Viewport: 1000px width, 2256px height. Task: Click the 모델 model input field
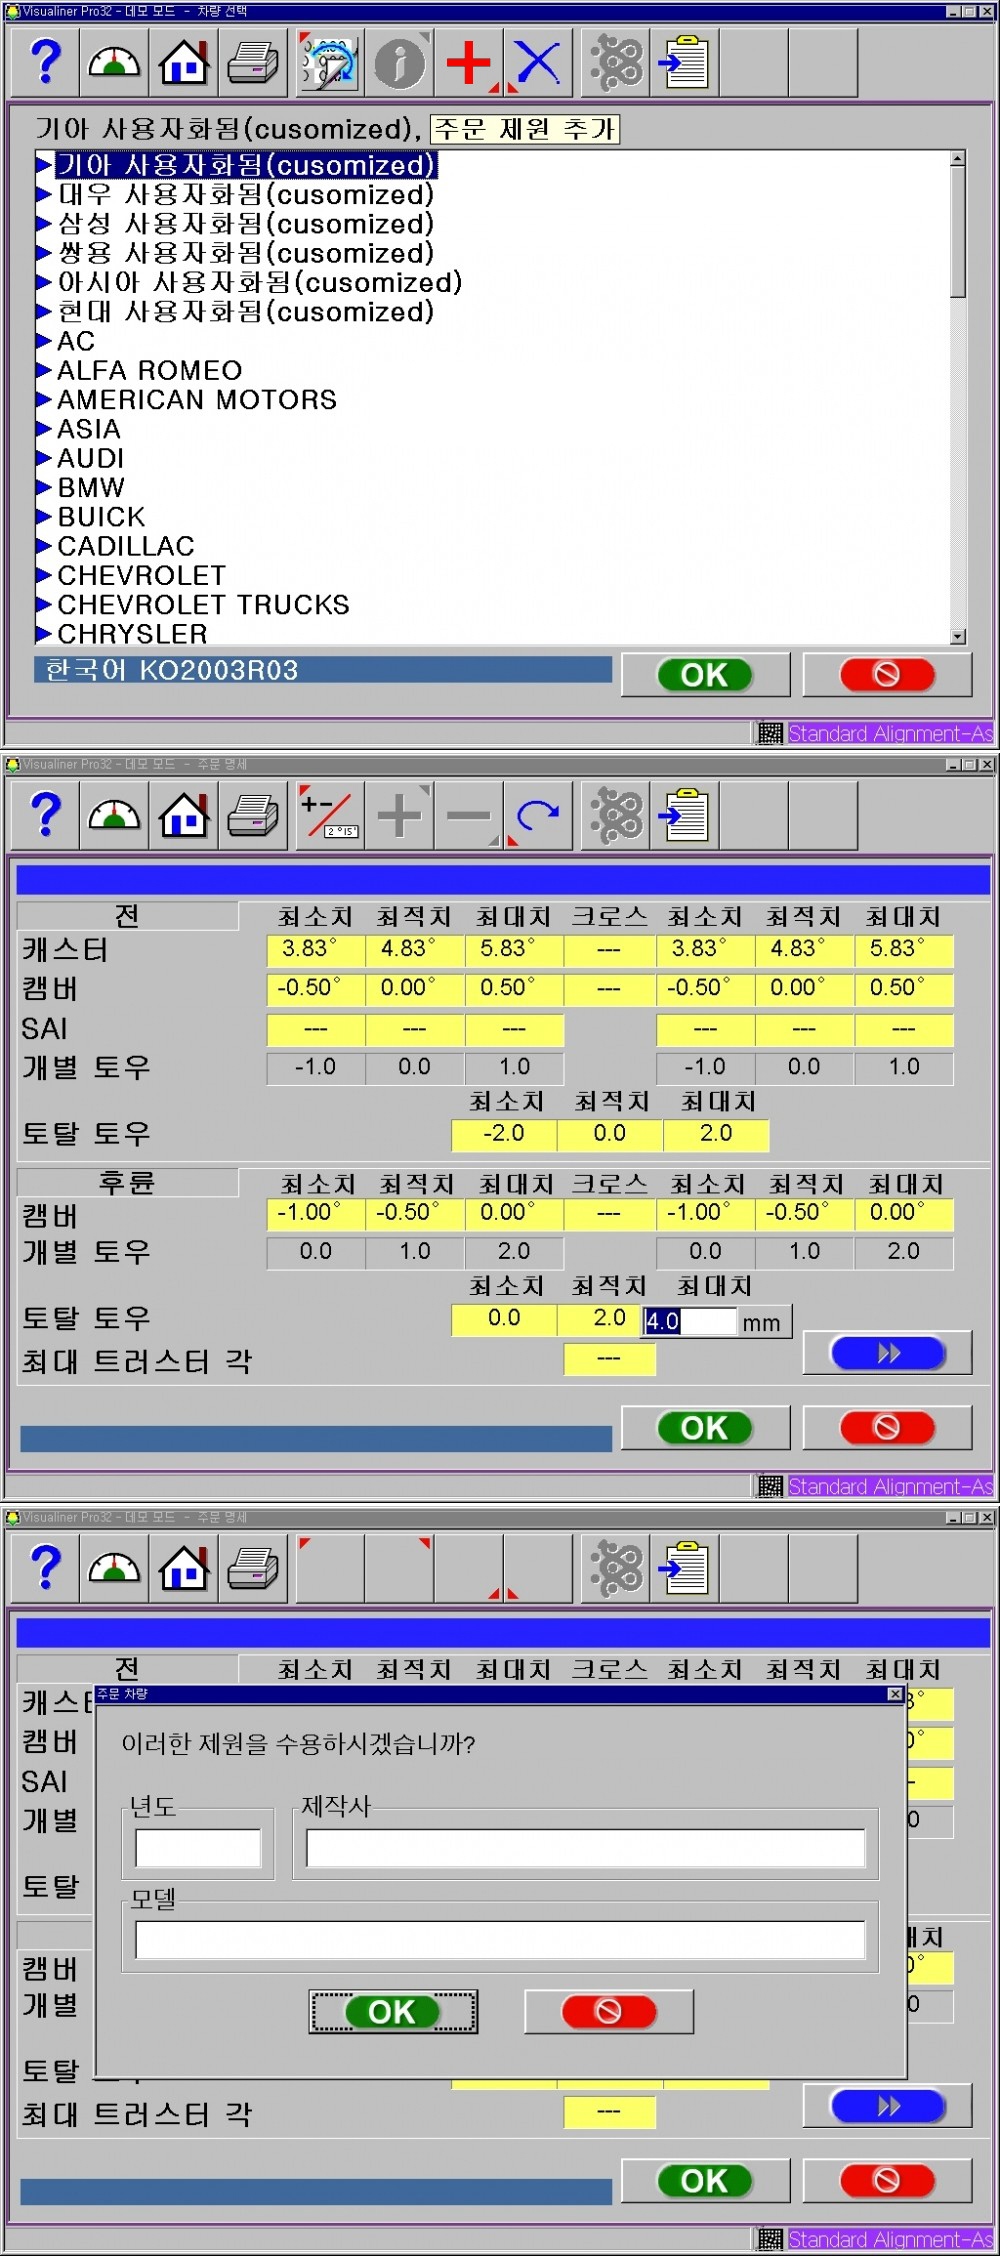[500, 1940]
